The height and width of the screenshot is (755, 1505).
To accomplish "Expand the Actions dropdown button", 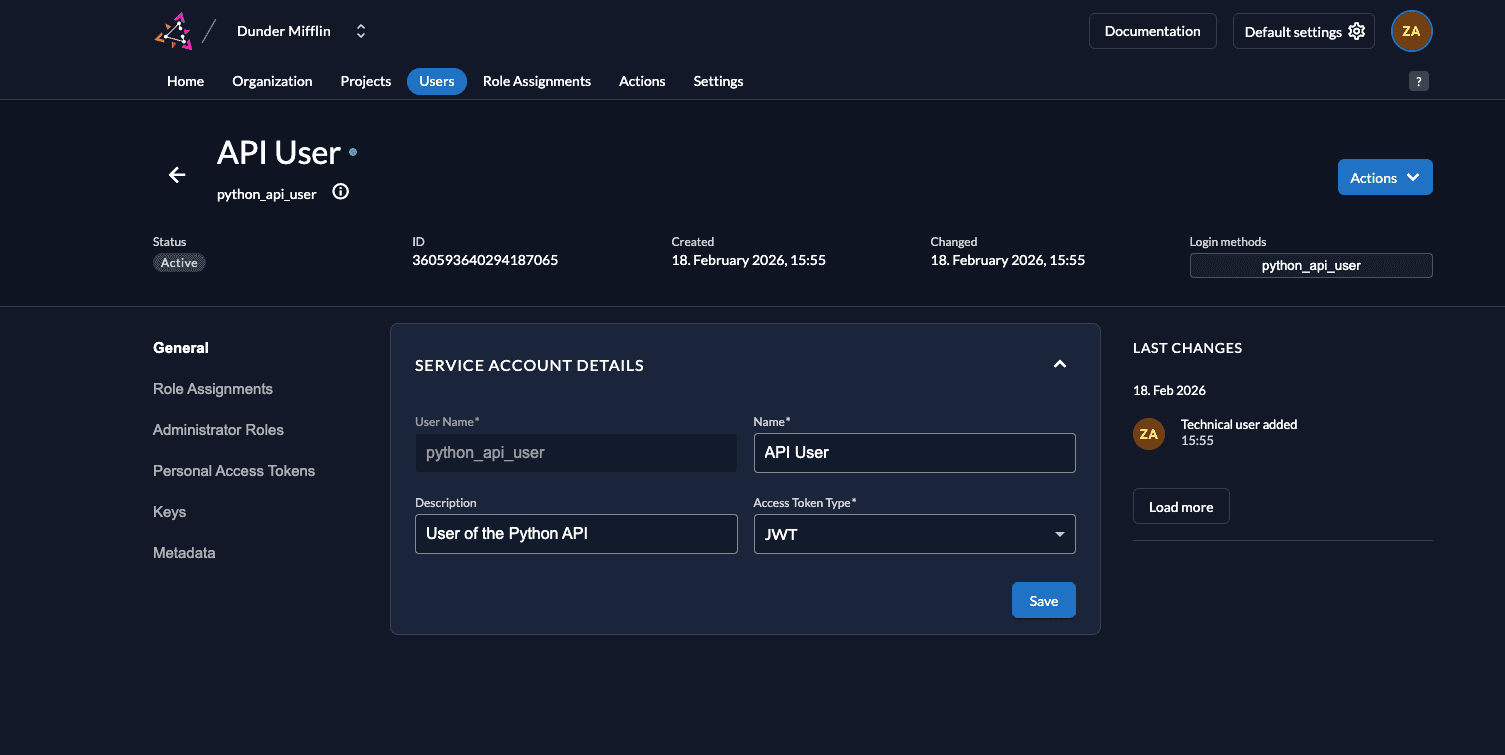I will 1384,177.
